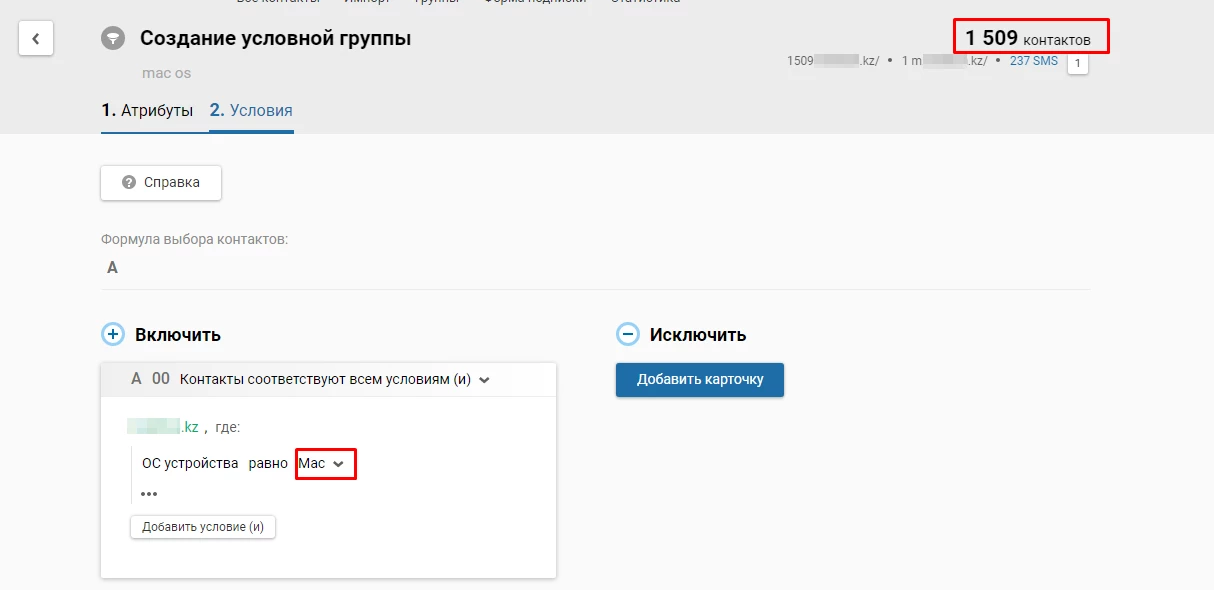The image size is (1214, 590).
Task: Click the plus icon next to Включить
Action: pos(113,334)
